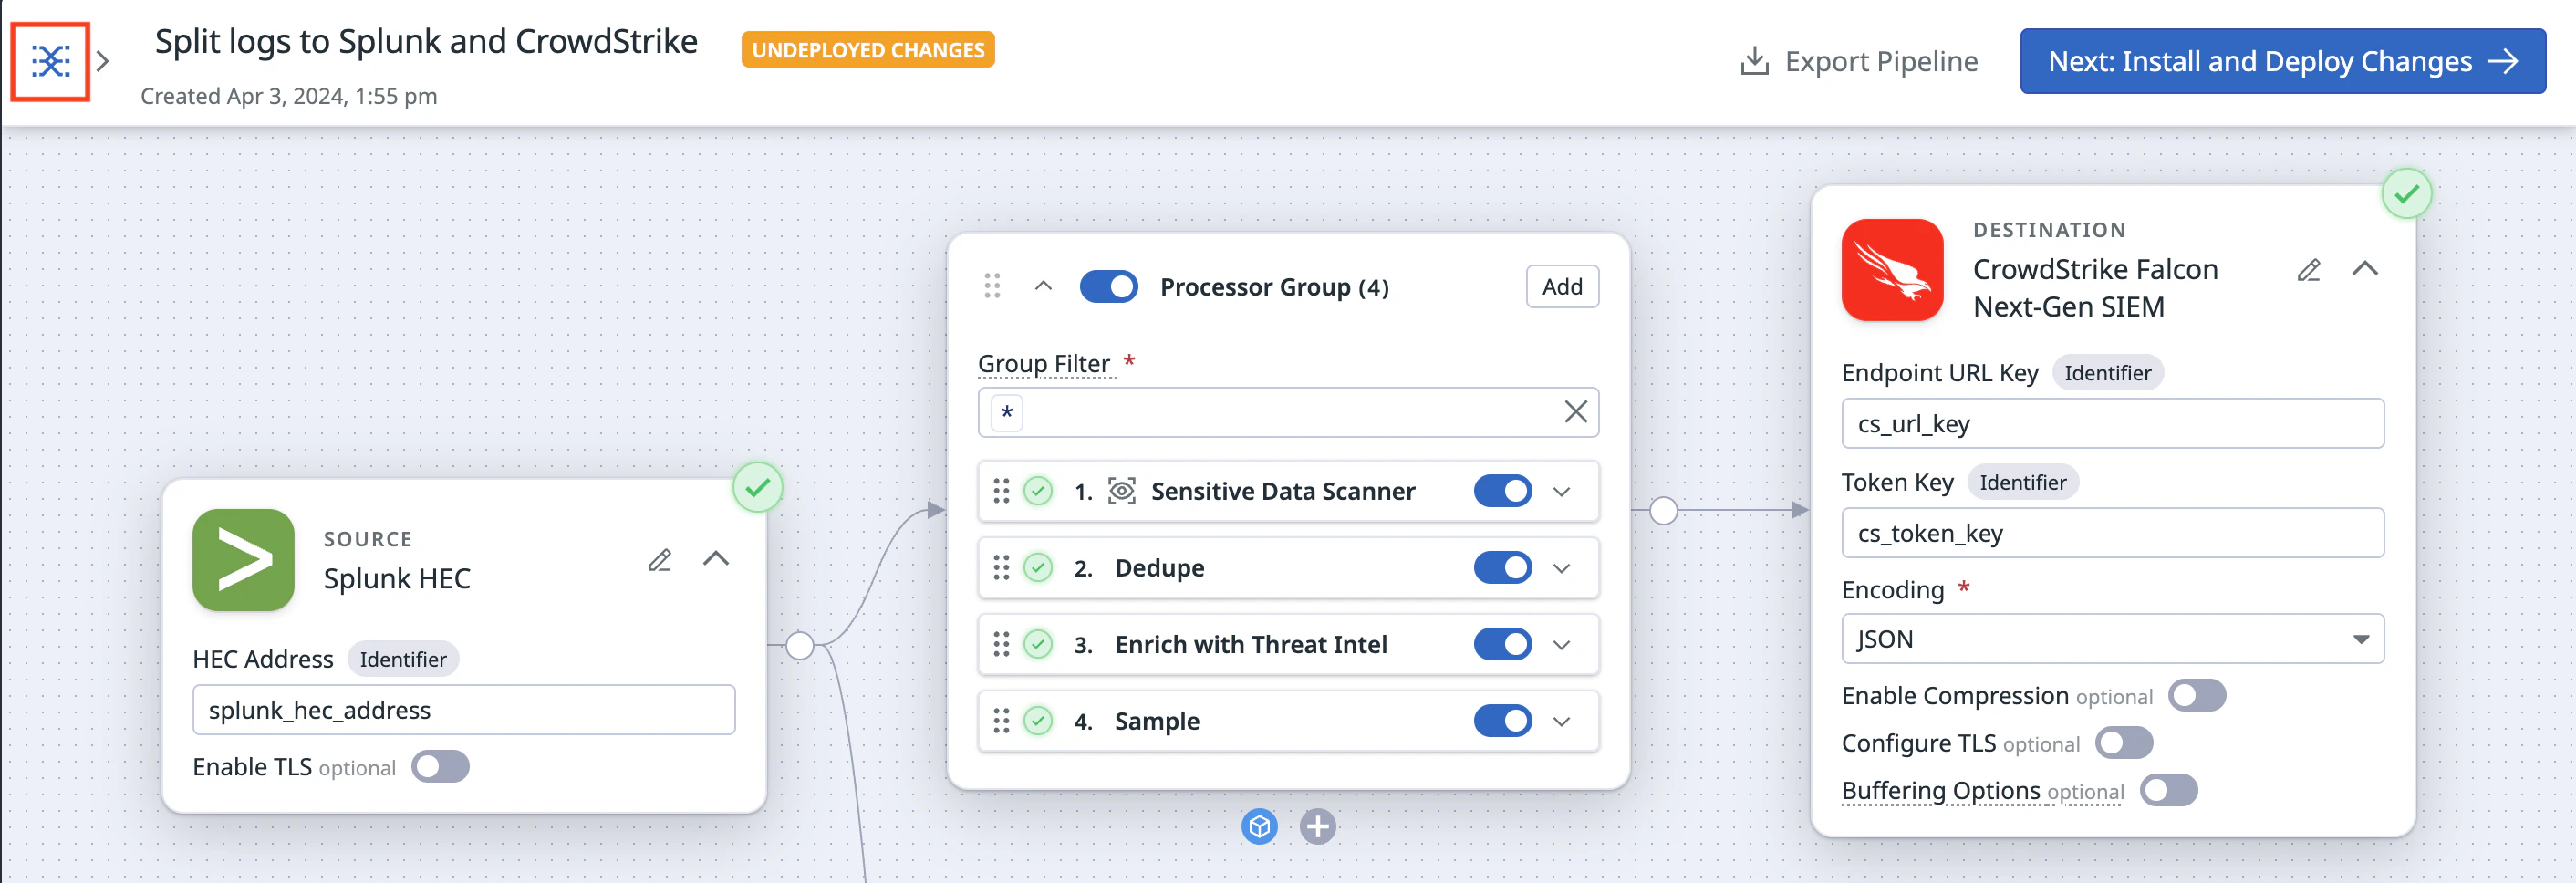Click the Splunk HEC source pencil edit icon
The width and height of the screenshot is (2576, 883).
659,560
